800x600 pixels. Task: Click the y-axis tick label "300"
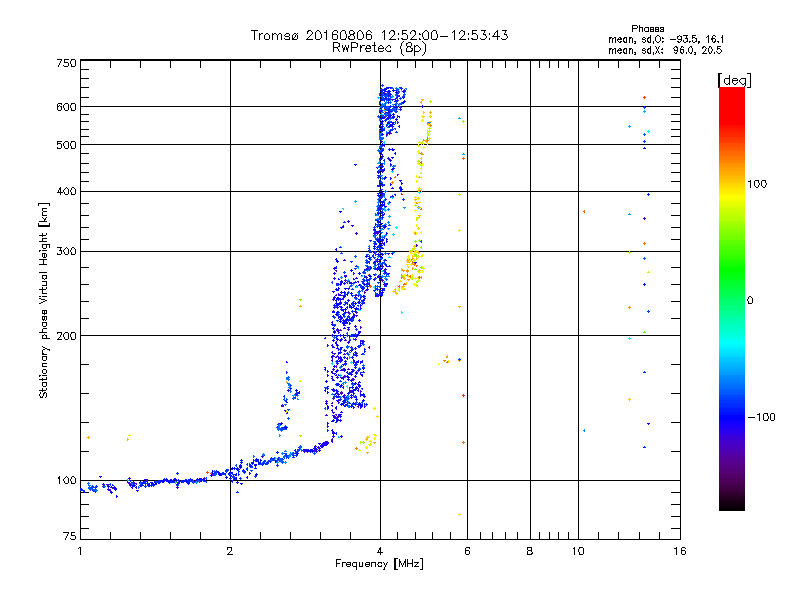pyautogui.click(x=66, y=251)
